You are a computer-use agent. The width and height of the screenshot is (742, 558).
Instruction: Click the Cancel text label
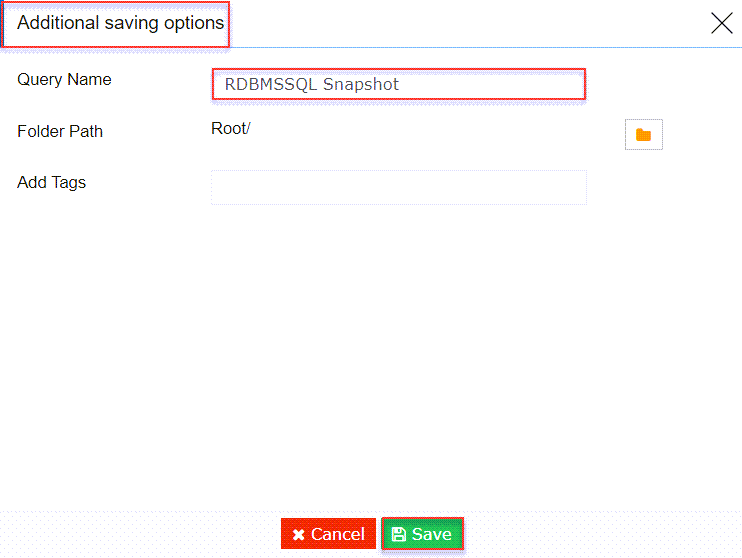click(x=338, y=534)
